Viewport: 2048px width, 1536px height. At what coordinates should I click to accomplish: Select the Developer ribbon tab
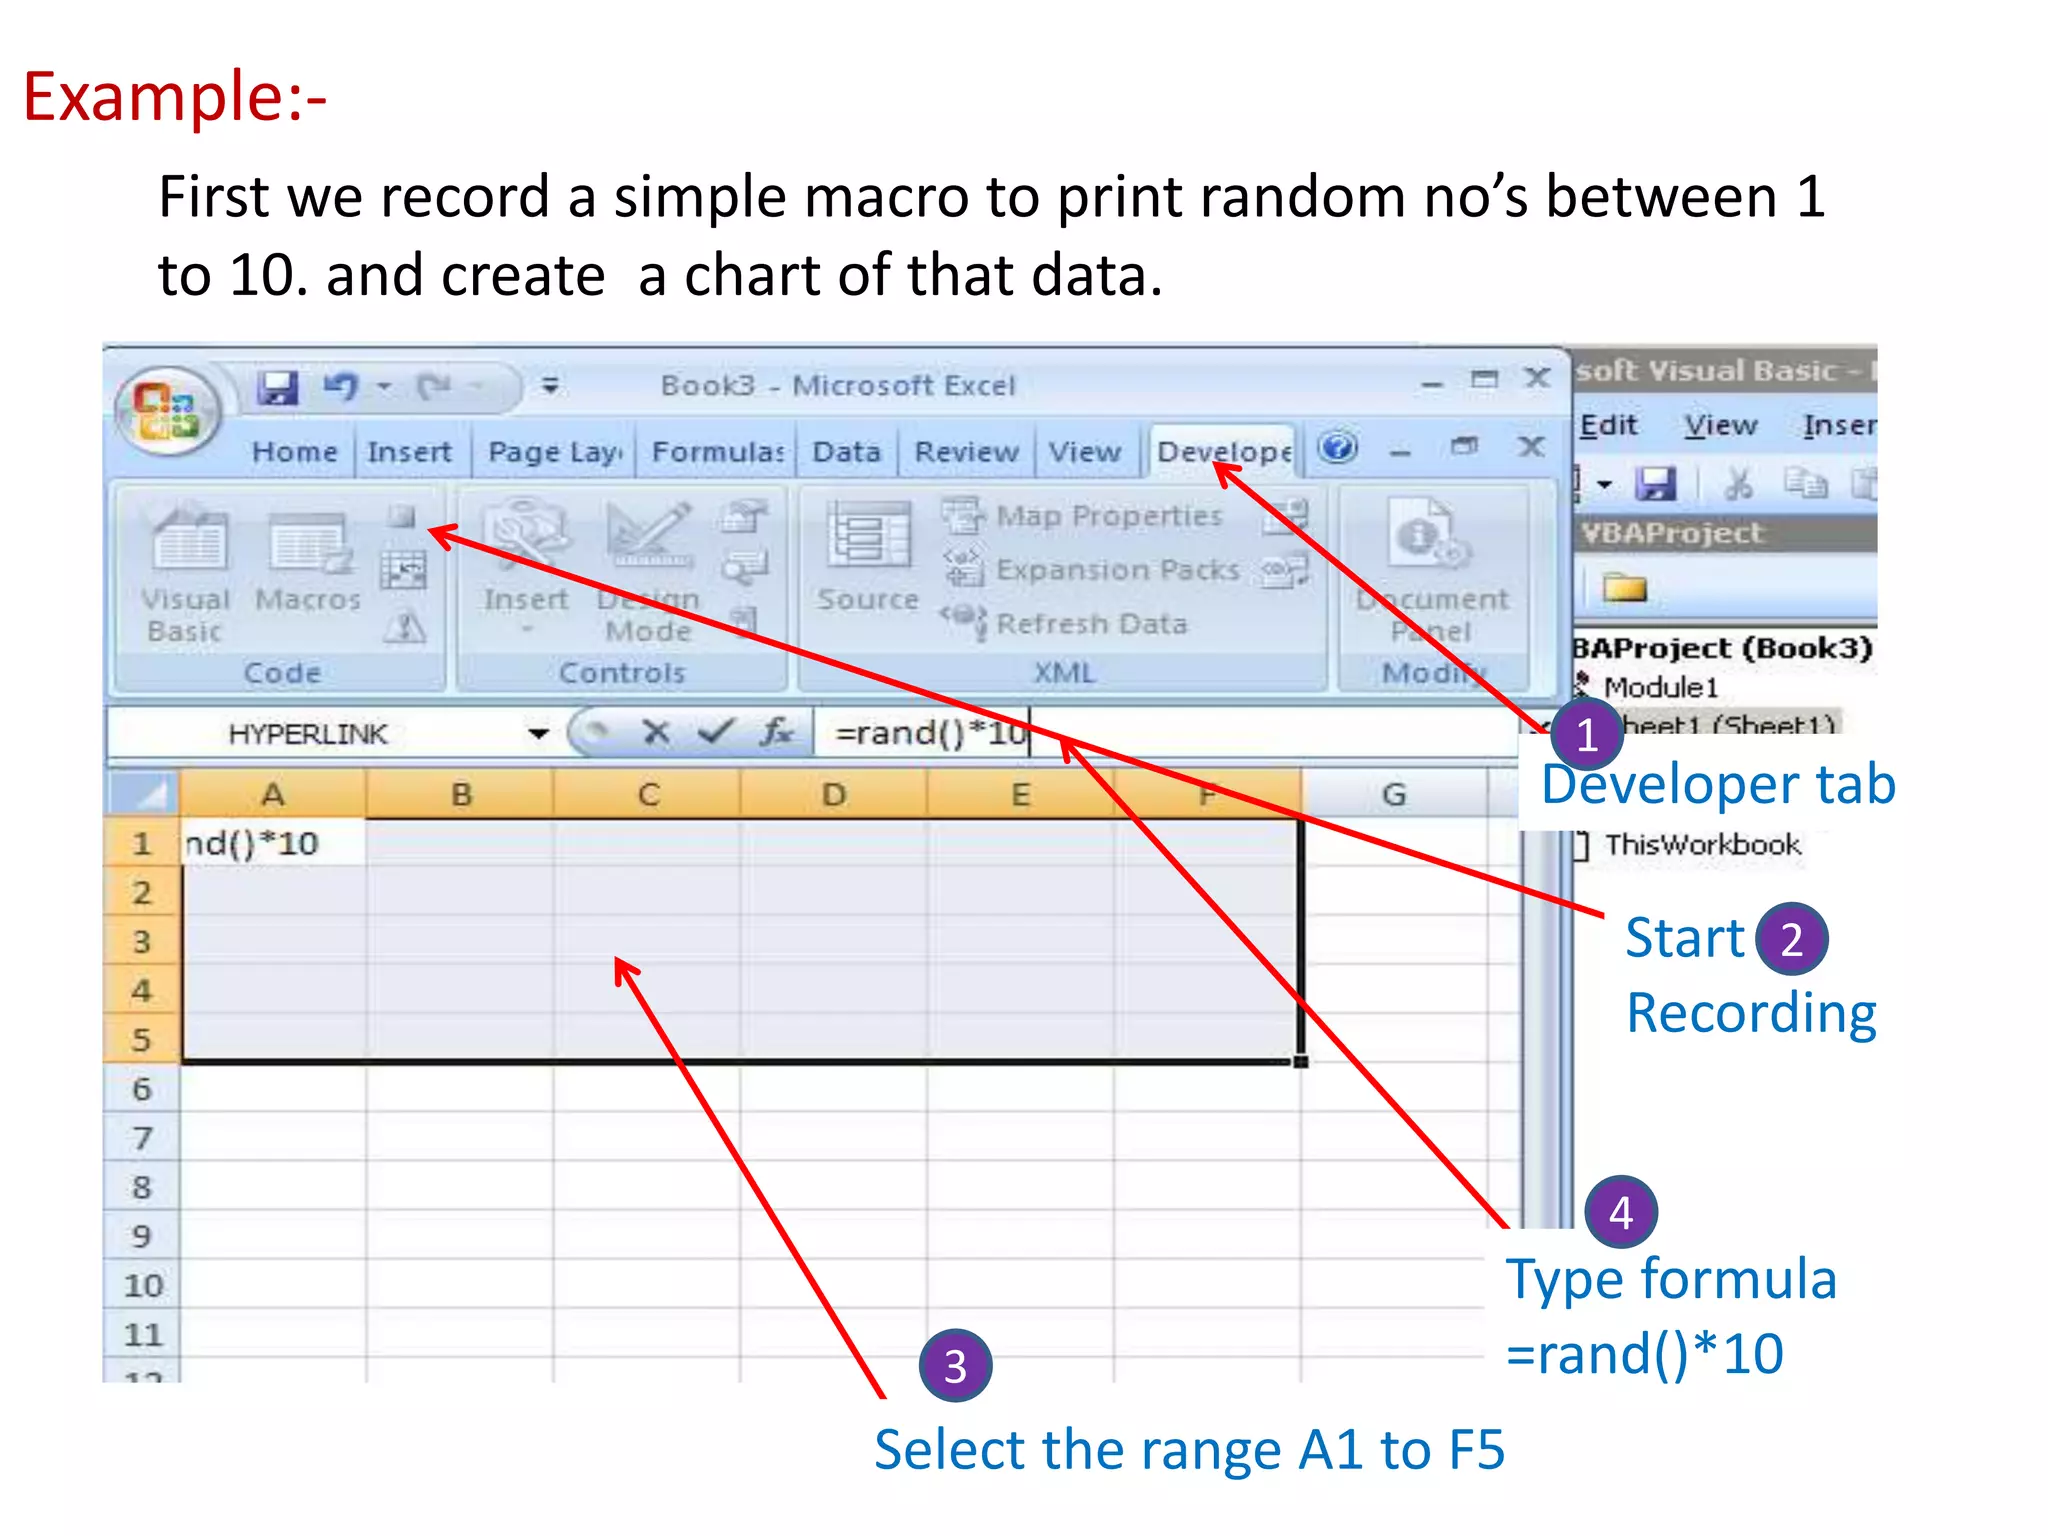[x=1224, y=452]
